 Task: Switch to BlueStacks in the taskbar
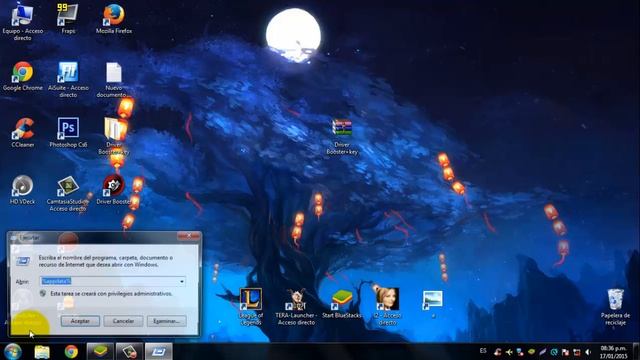point(100,351)
